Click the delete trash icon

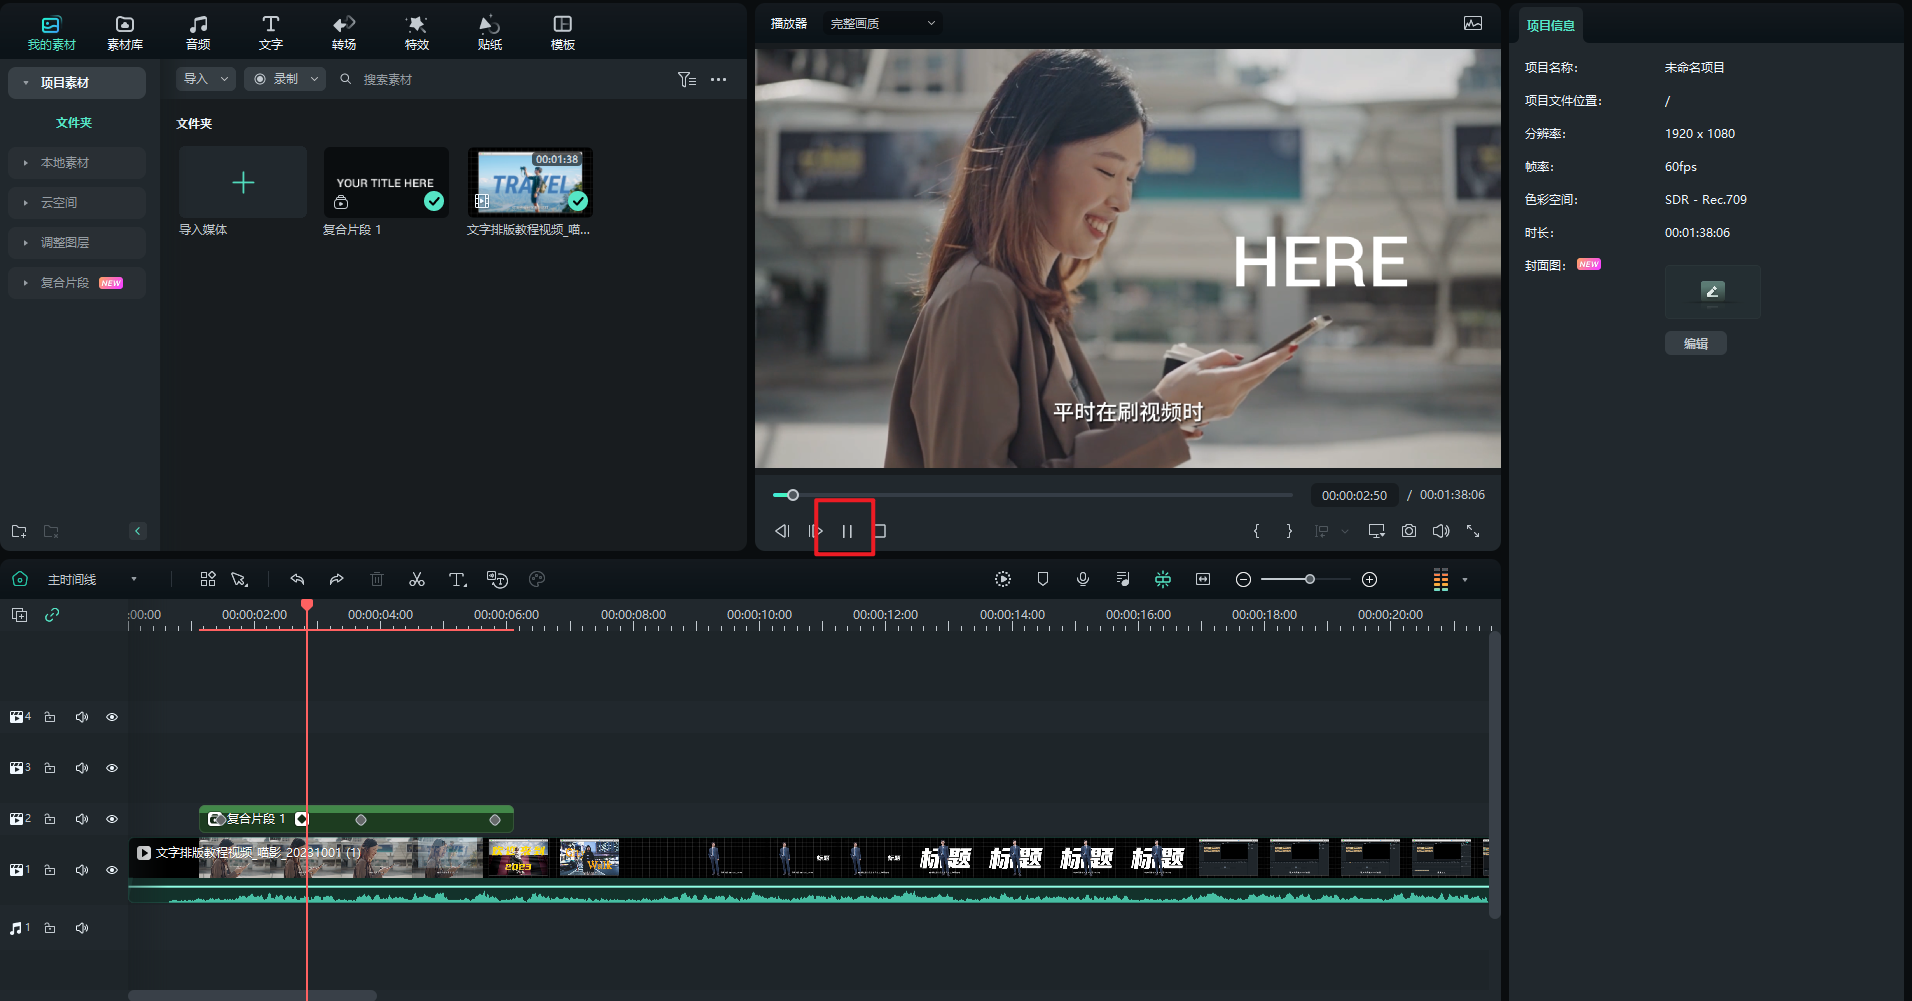click(377, 580)
